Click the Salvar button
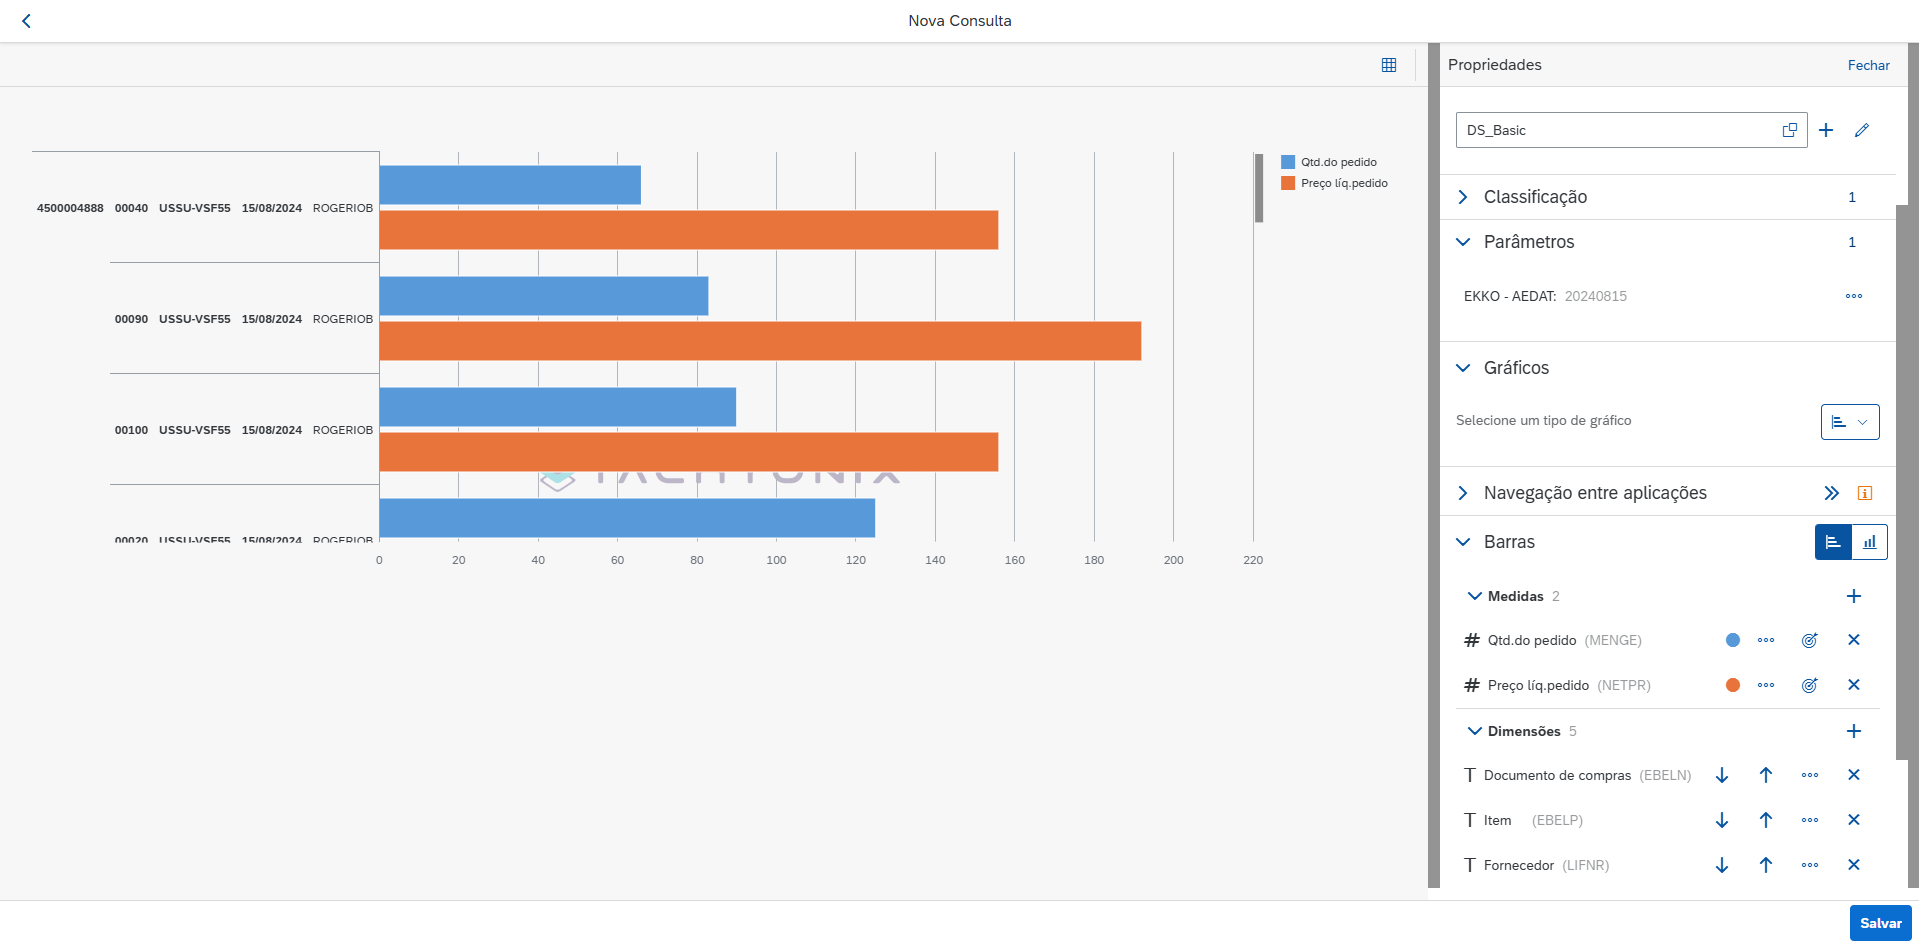Screen dimensions: 1919x942 point(1879,923)
